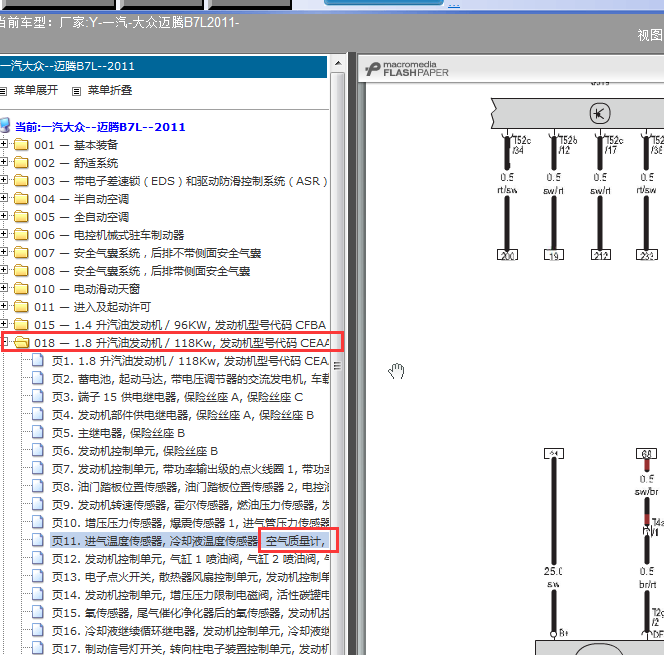Viewport: 664px width, 655px height.
Task: Click document icon of 页12 entry
Action: click(38, 558)
